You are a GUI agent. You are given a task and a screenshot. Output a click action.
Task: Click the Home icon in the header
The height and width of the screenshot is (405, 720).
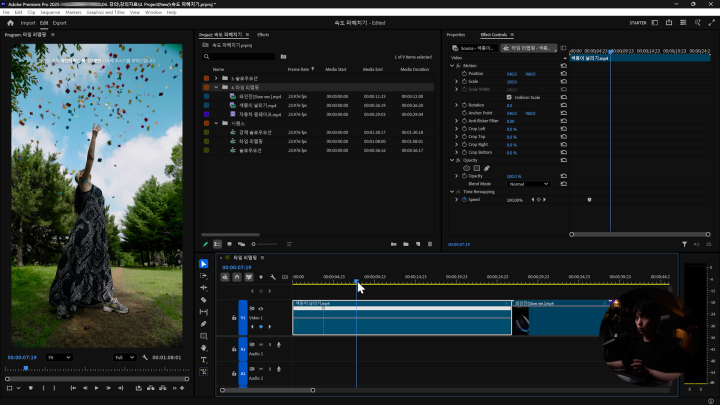click(x=10, y=22)
